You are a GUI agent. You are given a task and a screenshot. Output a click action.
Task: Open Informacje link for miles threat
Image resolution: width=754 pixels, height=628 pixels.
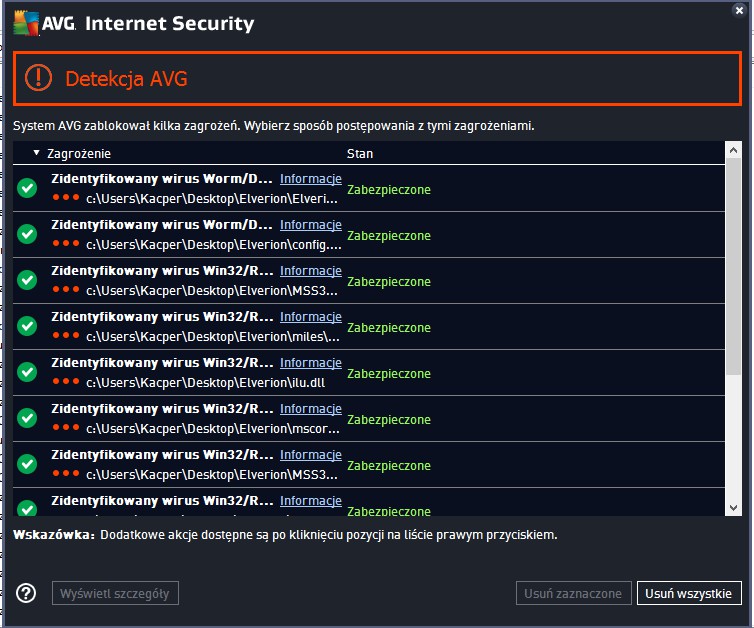point(311,316)
